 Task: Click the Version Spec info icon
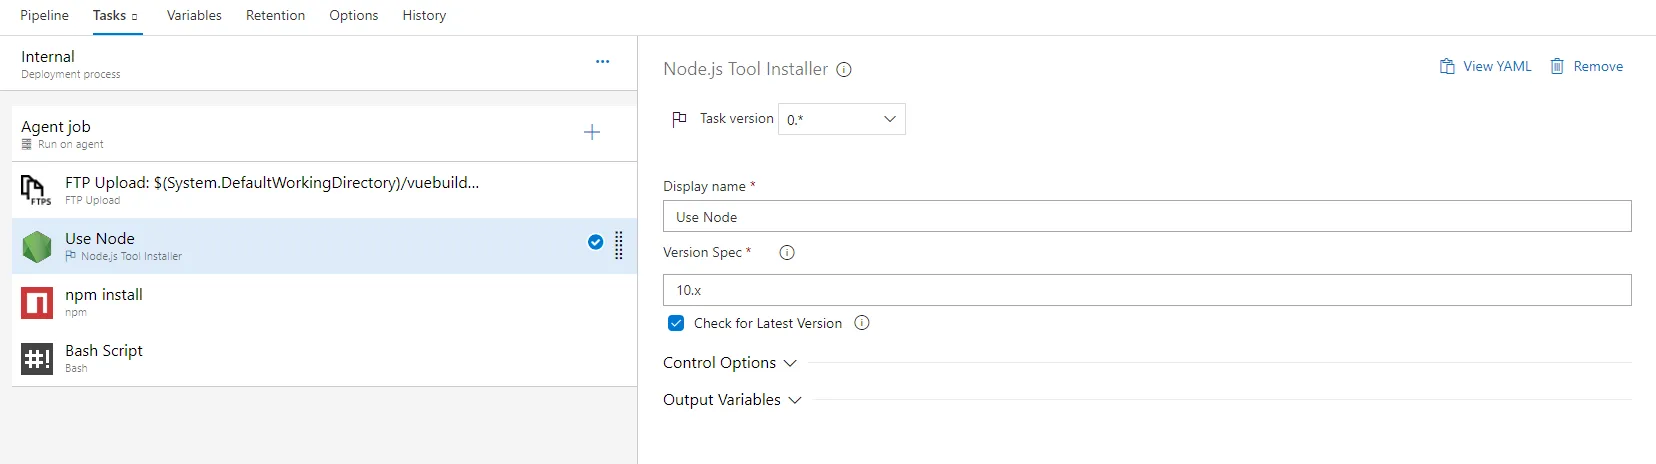tap(787, 253)
